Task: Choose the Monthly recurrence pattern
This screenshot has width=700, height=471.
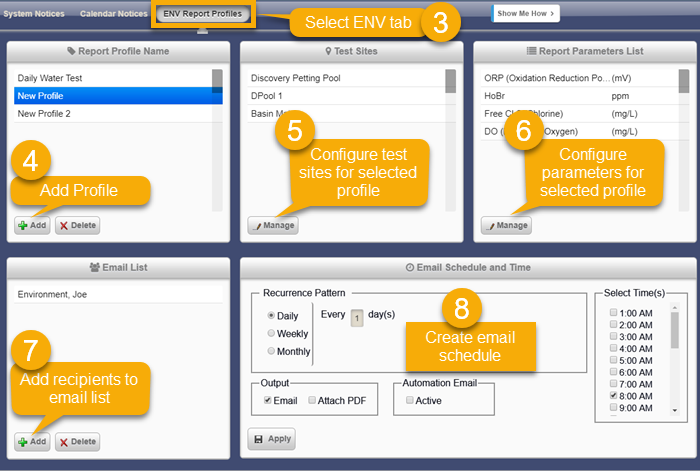Action: point(271,351)
